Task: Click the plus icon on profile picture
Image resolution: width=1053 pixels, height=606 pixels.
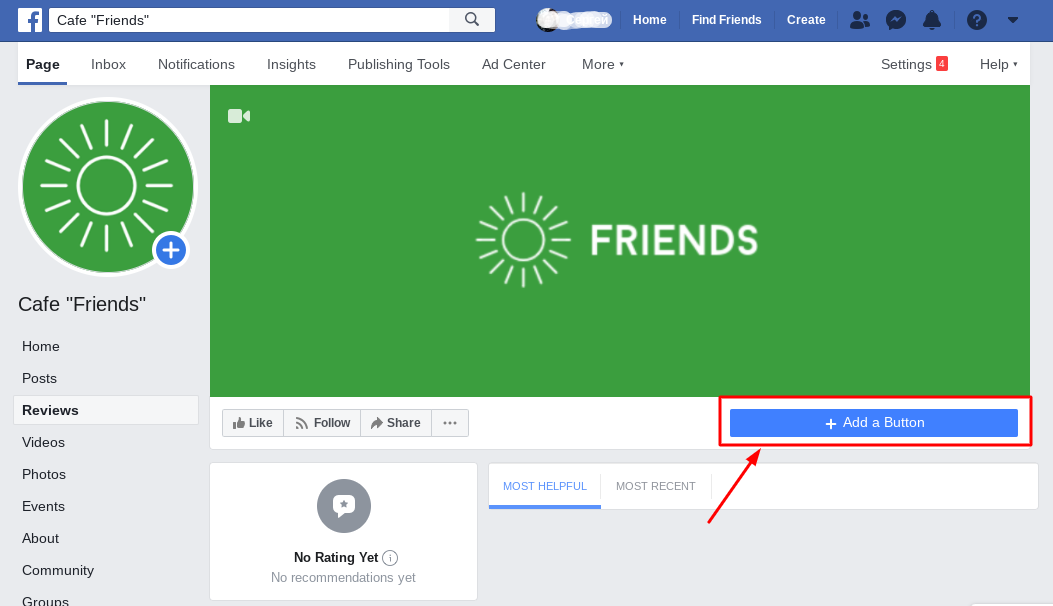Action: click(x=171, y=250)
